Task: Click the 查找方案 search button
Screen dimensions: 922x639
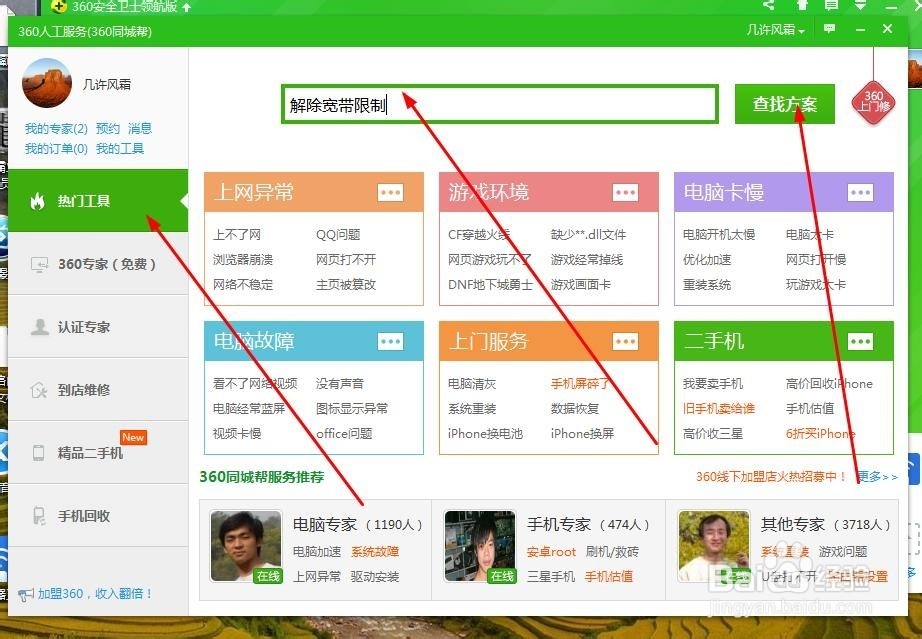Action: [x=784, y=104]
